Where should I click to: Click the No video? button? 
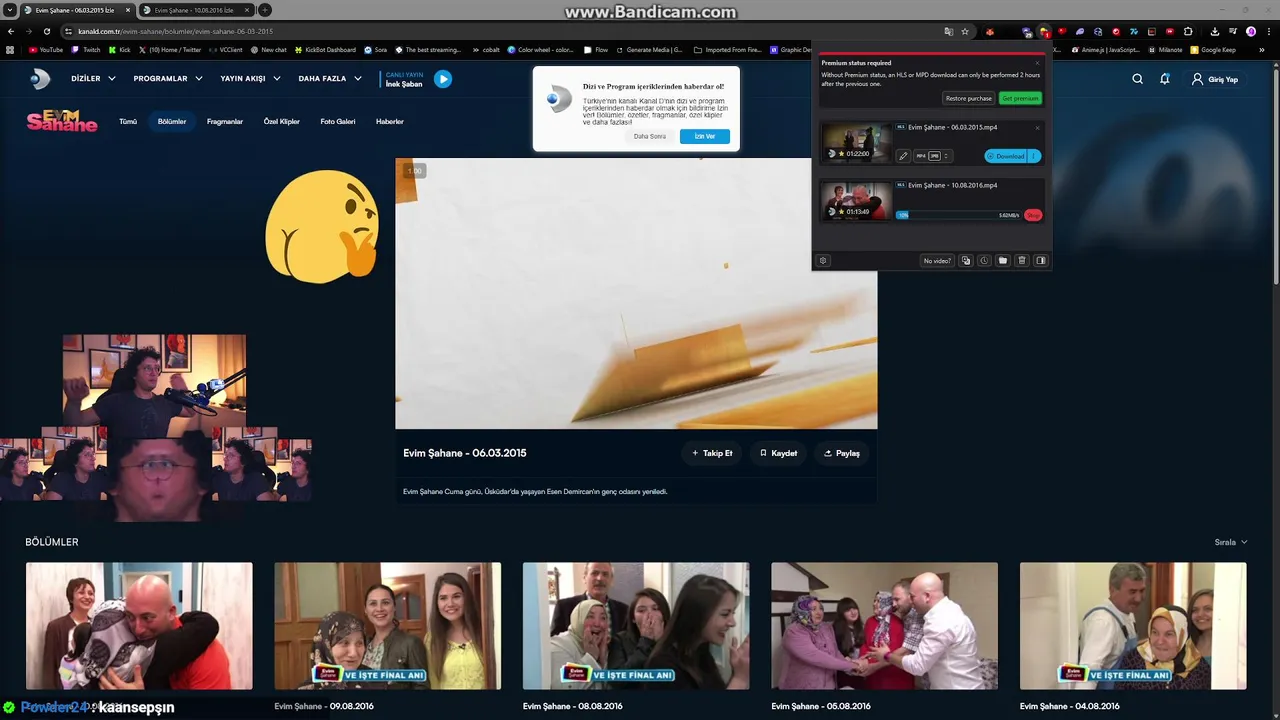937,260
